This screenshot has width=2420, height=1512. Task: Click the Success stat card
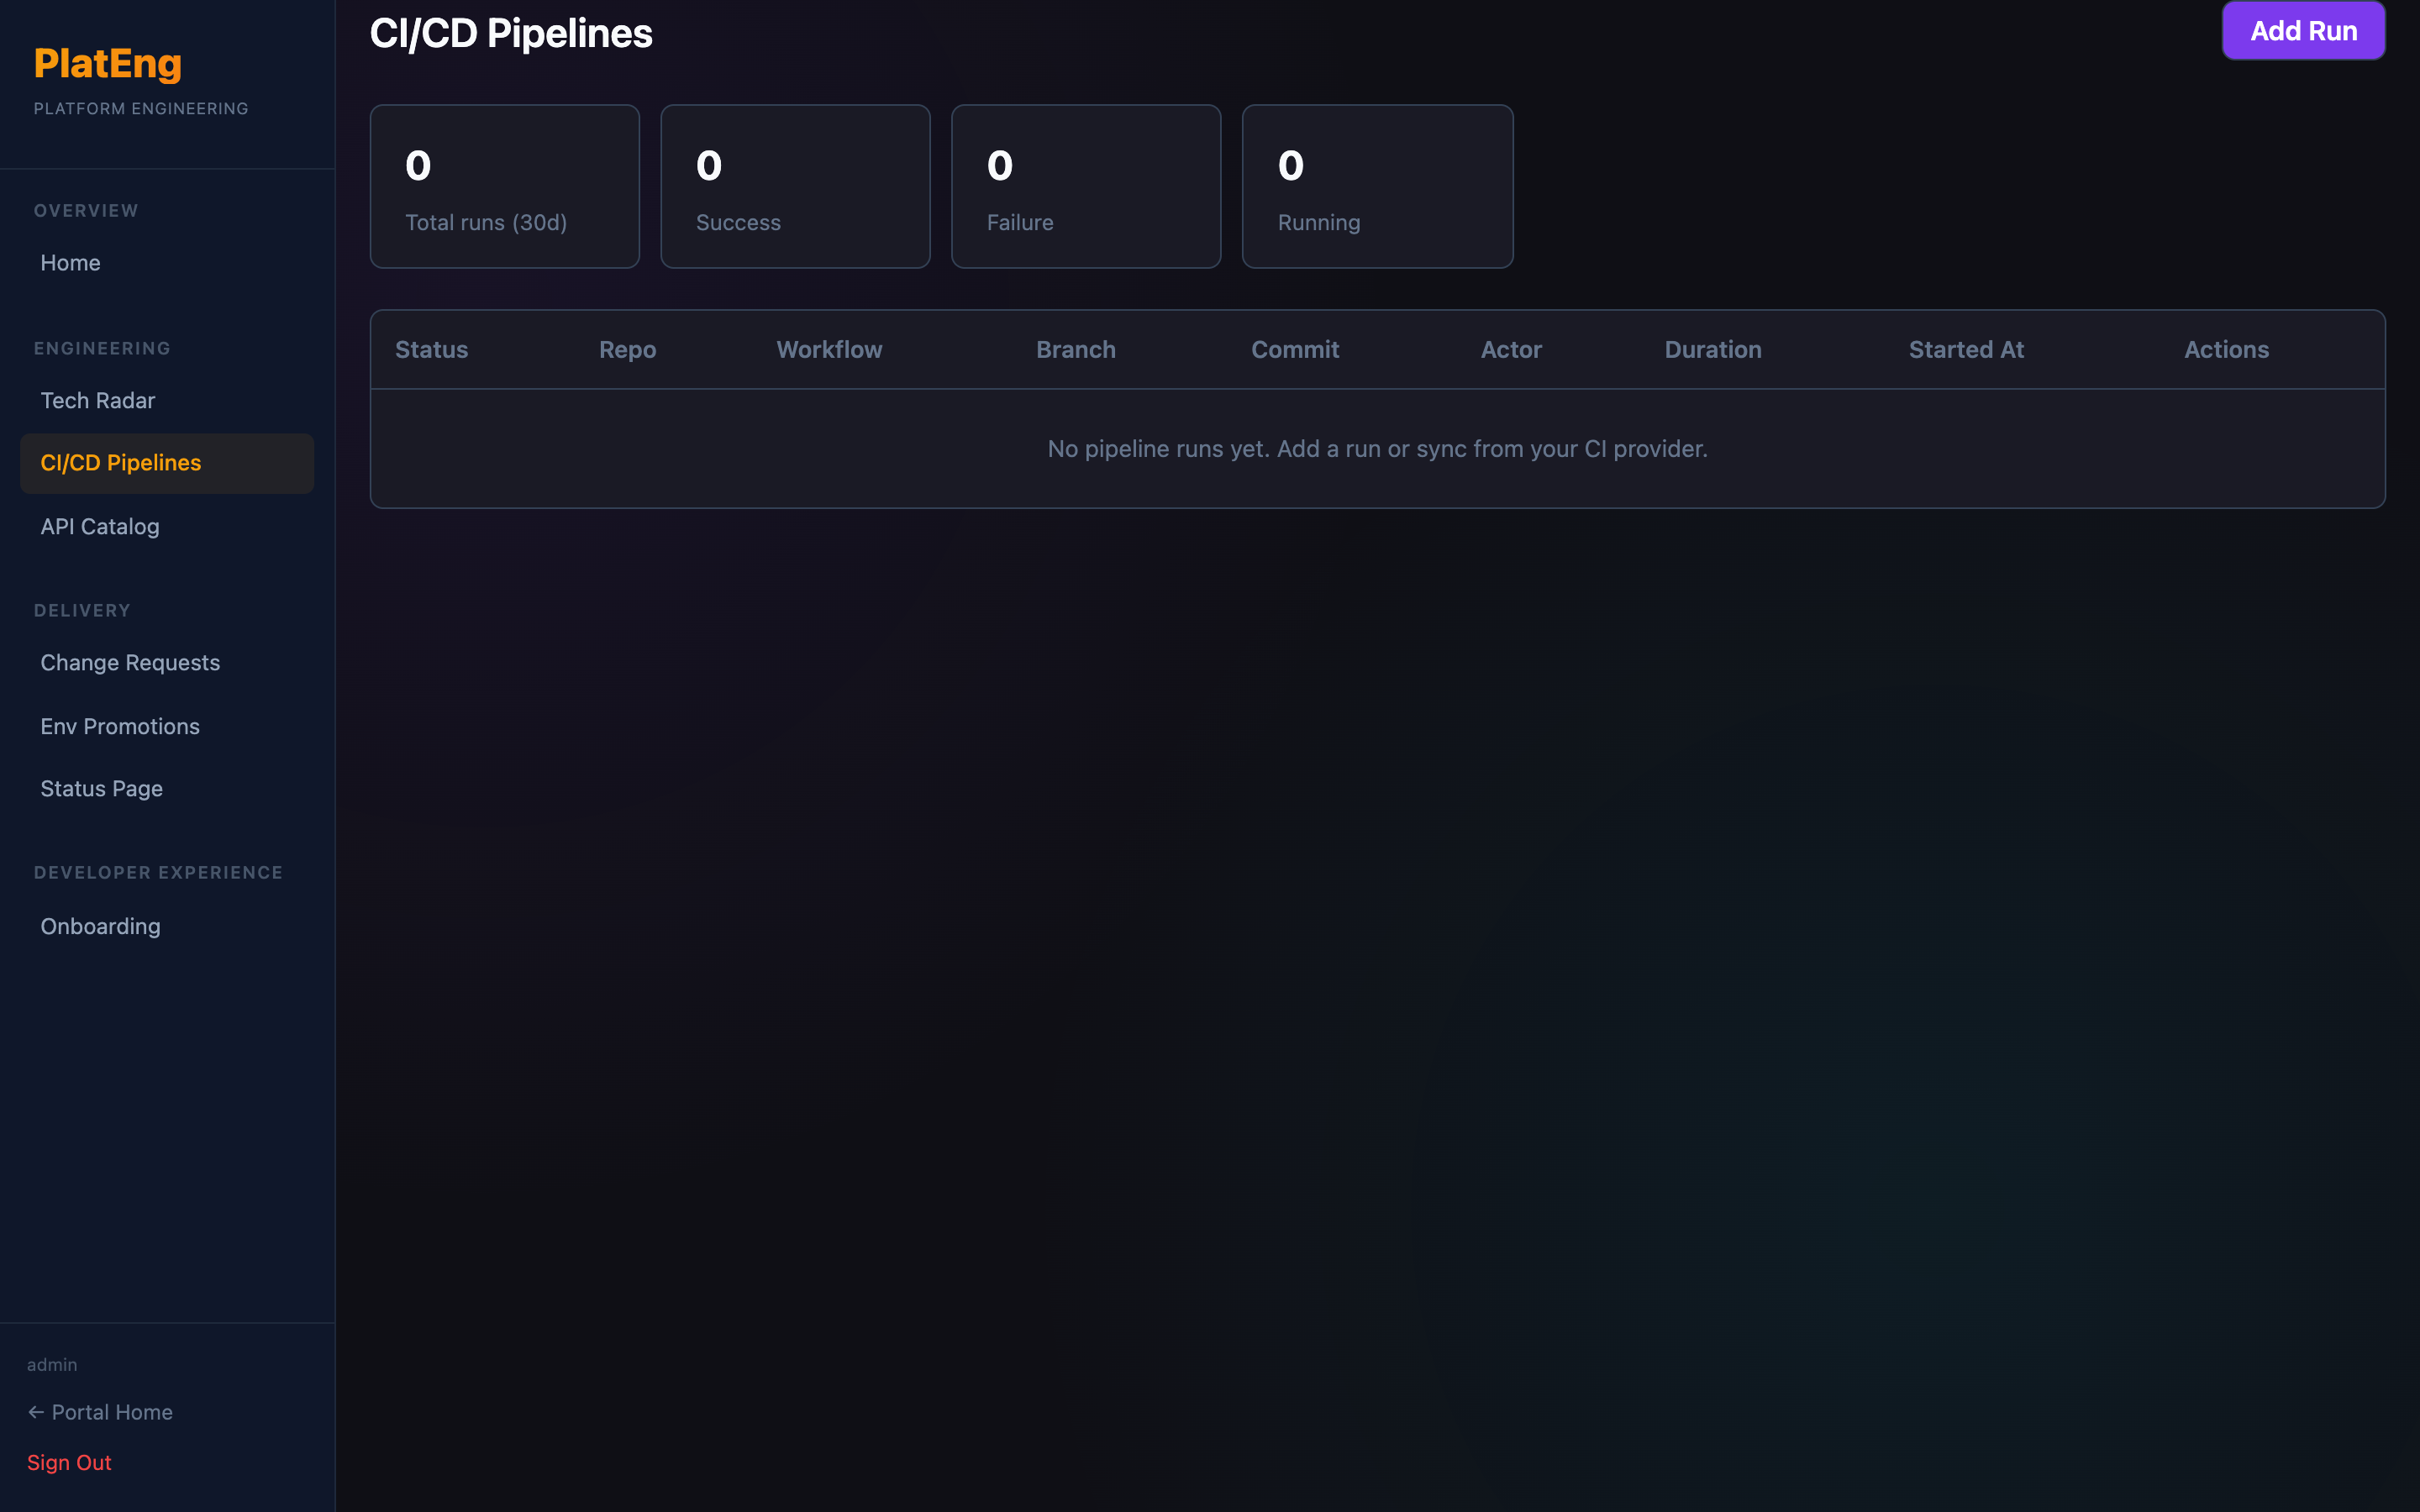(795, 186)
